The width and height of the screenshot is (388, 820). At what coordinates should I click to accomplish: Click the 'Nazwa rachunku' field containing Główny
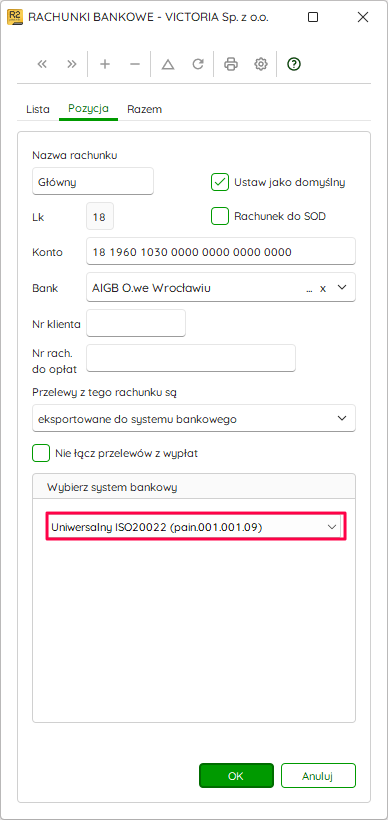click(x=93, y=182)
